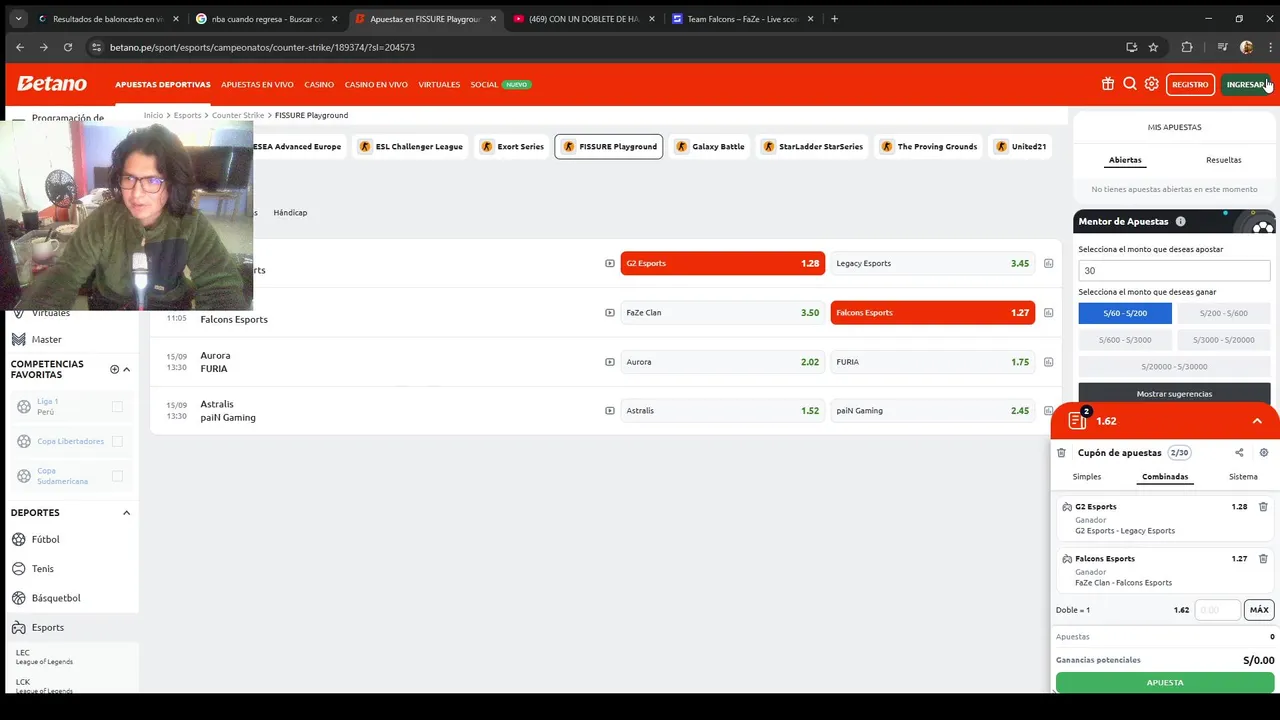Image resolution: width=1280 pixels, height=720 pixels.
Task: Check the Copa Sudamericana favorite checkbox
Action: (x=117, y=476)
